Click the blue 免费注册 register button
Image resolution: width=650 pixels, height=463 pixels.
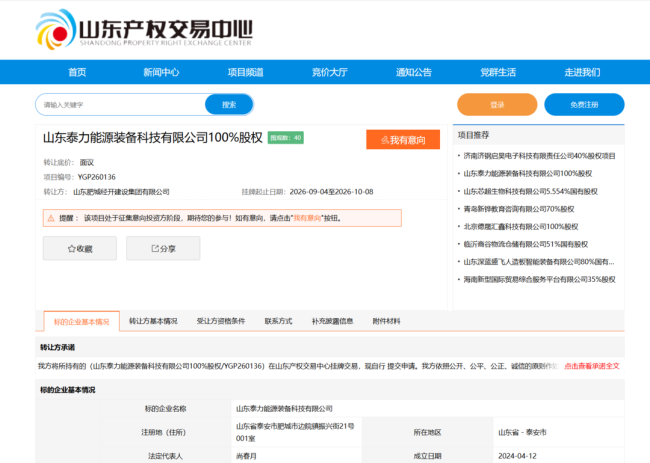click(584, 104)
